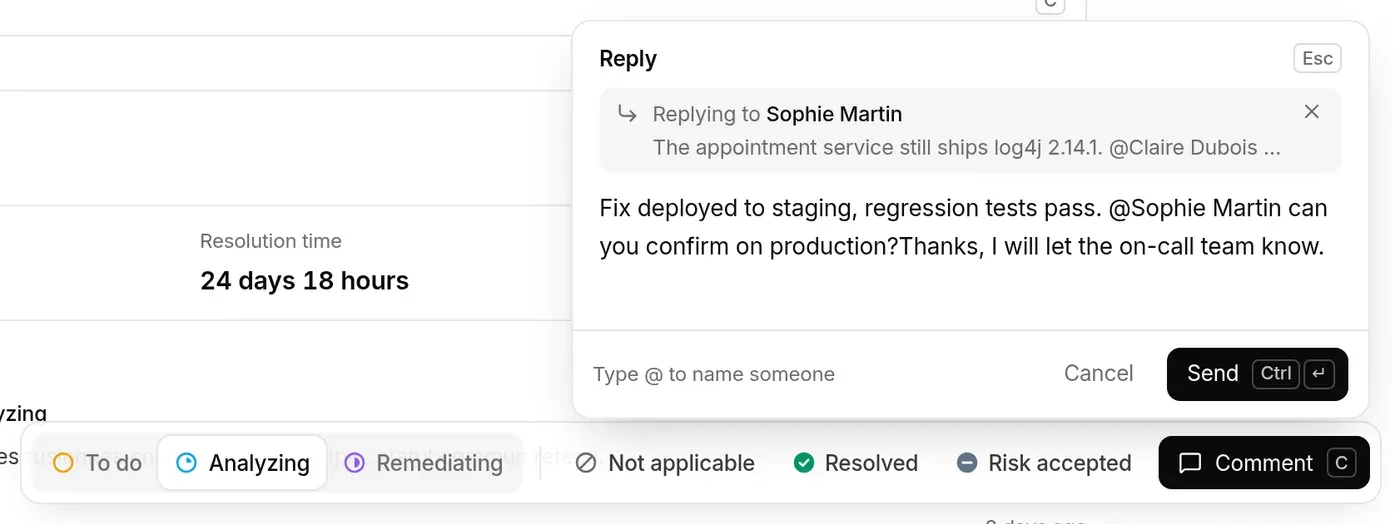Click the reply arrow icon beside Replying to
The height and width of the screenshot is (524, 1400).
click(627, 113)
